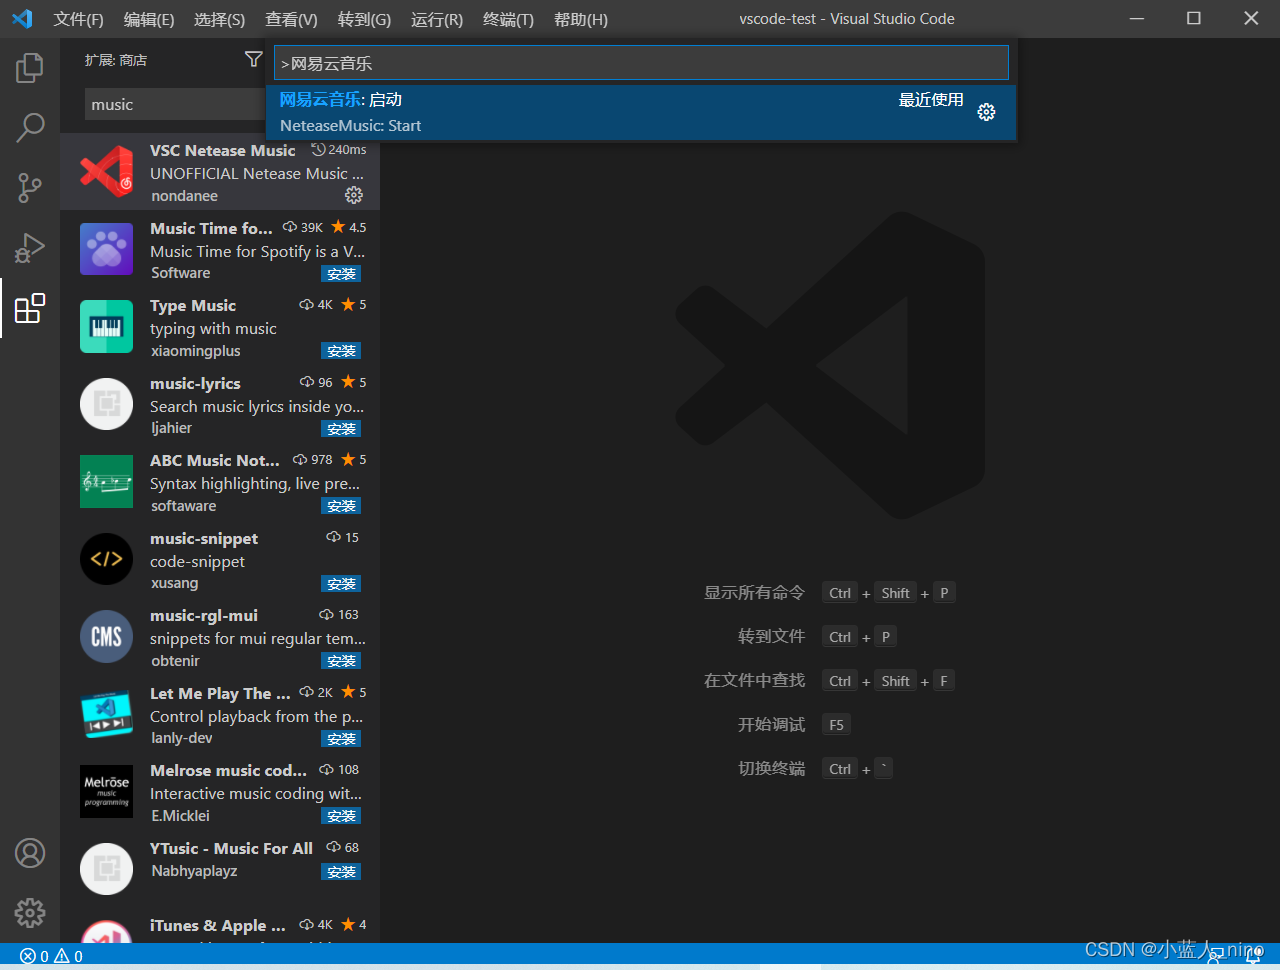The height and width of the screenshot is (970, 1280).
Task: Select the YTusic - Music For All title
Action: click(231, 848)
